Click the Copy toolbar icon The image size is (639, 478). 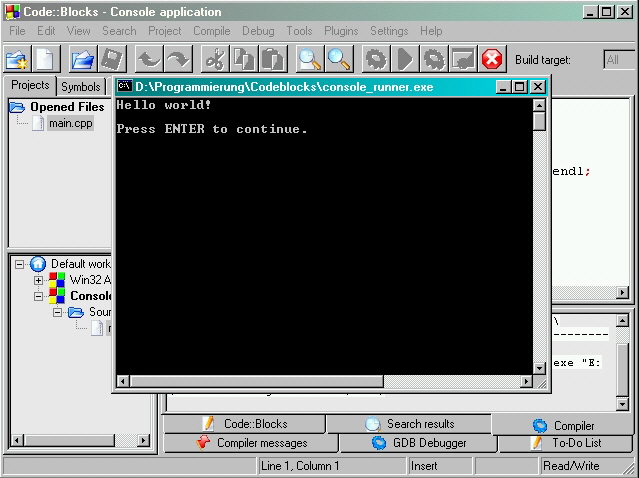click(244, 59)
